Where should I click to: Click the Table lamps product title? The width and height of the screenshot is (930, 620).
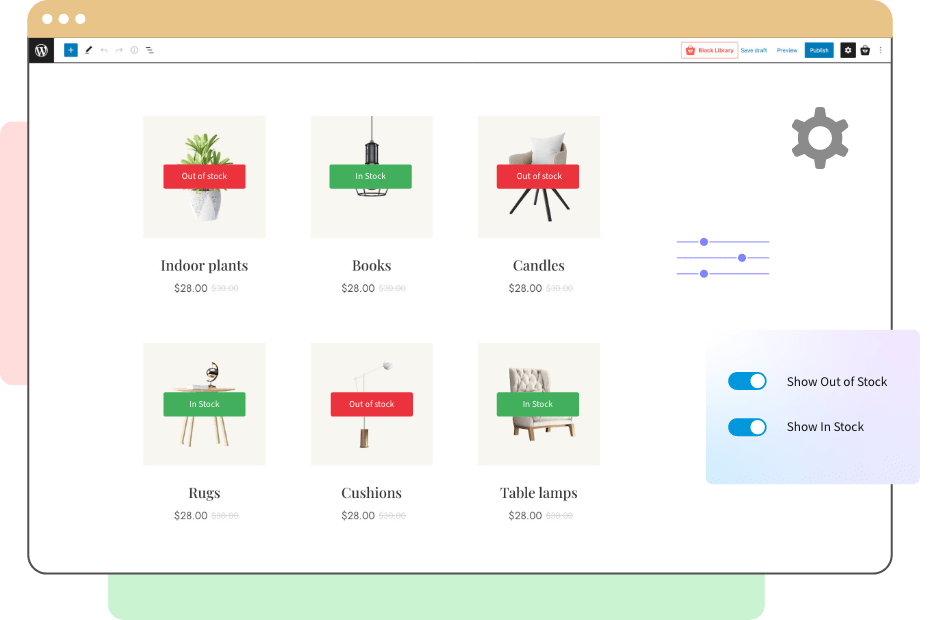click(539, 493)
